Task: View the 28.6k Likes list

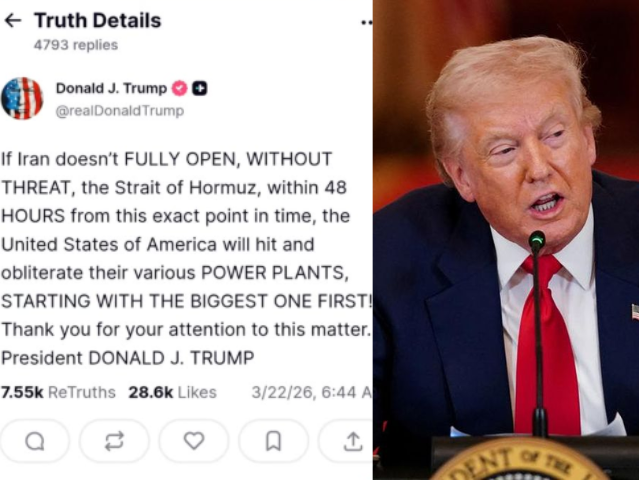Action: (x=172, y=392)
